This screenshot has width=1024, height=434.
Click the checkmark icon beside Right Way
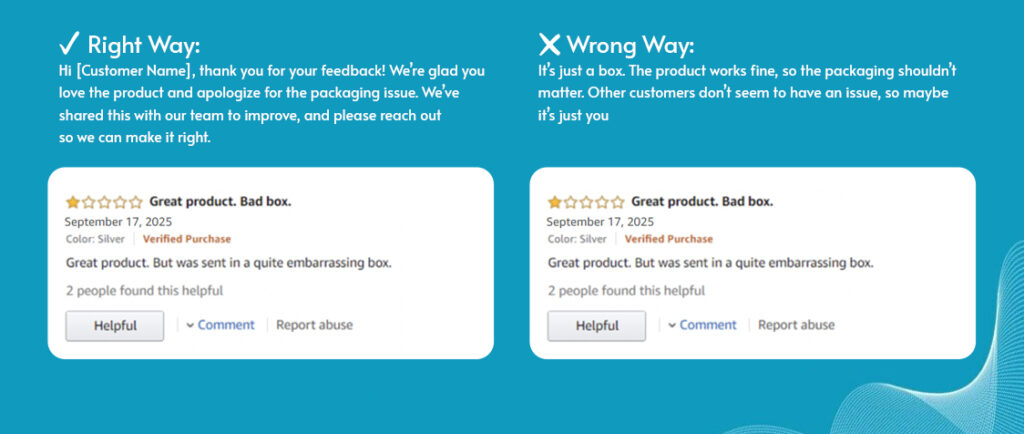(x=69, y=44)
